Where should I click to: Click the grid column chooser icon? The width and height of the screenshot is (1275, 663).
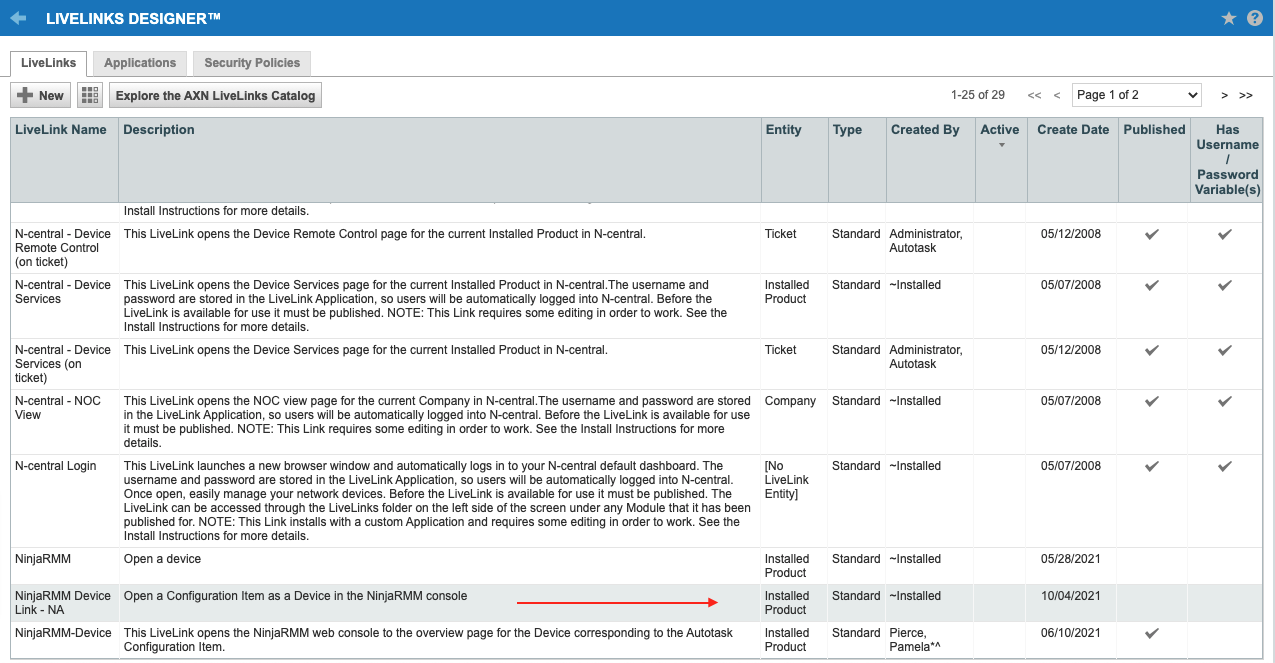(91, 95)
